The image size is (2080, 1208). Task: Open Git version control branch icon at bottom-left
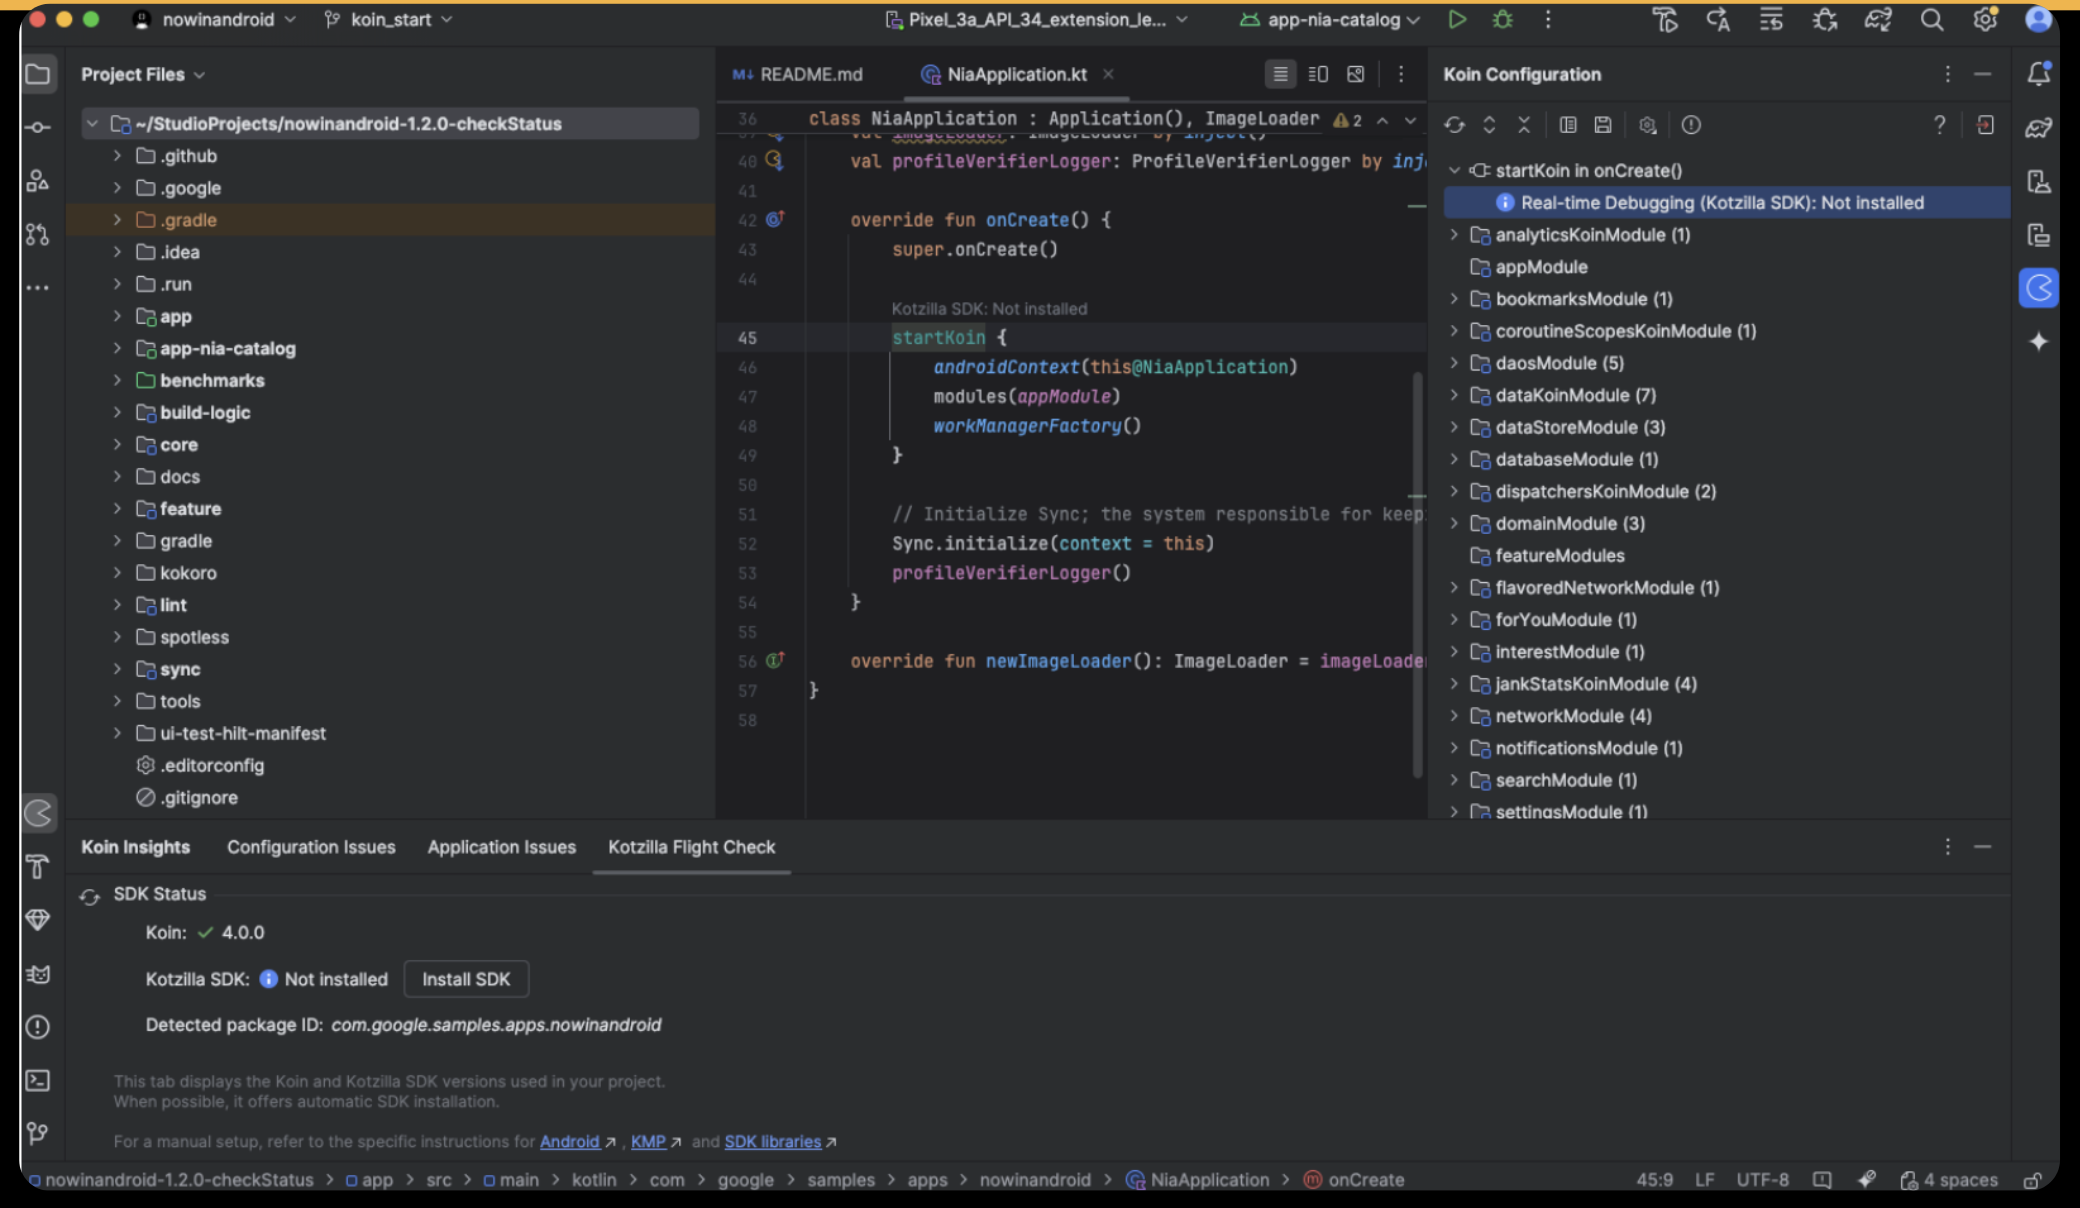pyautogui.click(x=38, y=1133)
